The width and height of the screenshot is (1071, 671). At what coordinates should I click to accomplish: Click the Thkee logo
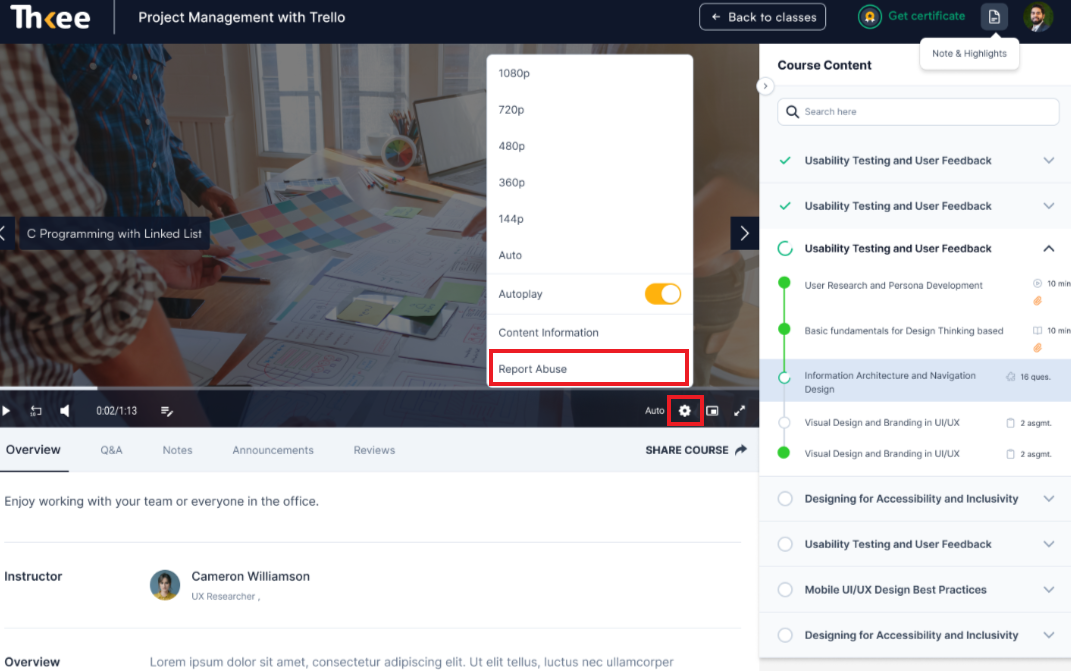[x=50, y=17]
